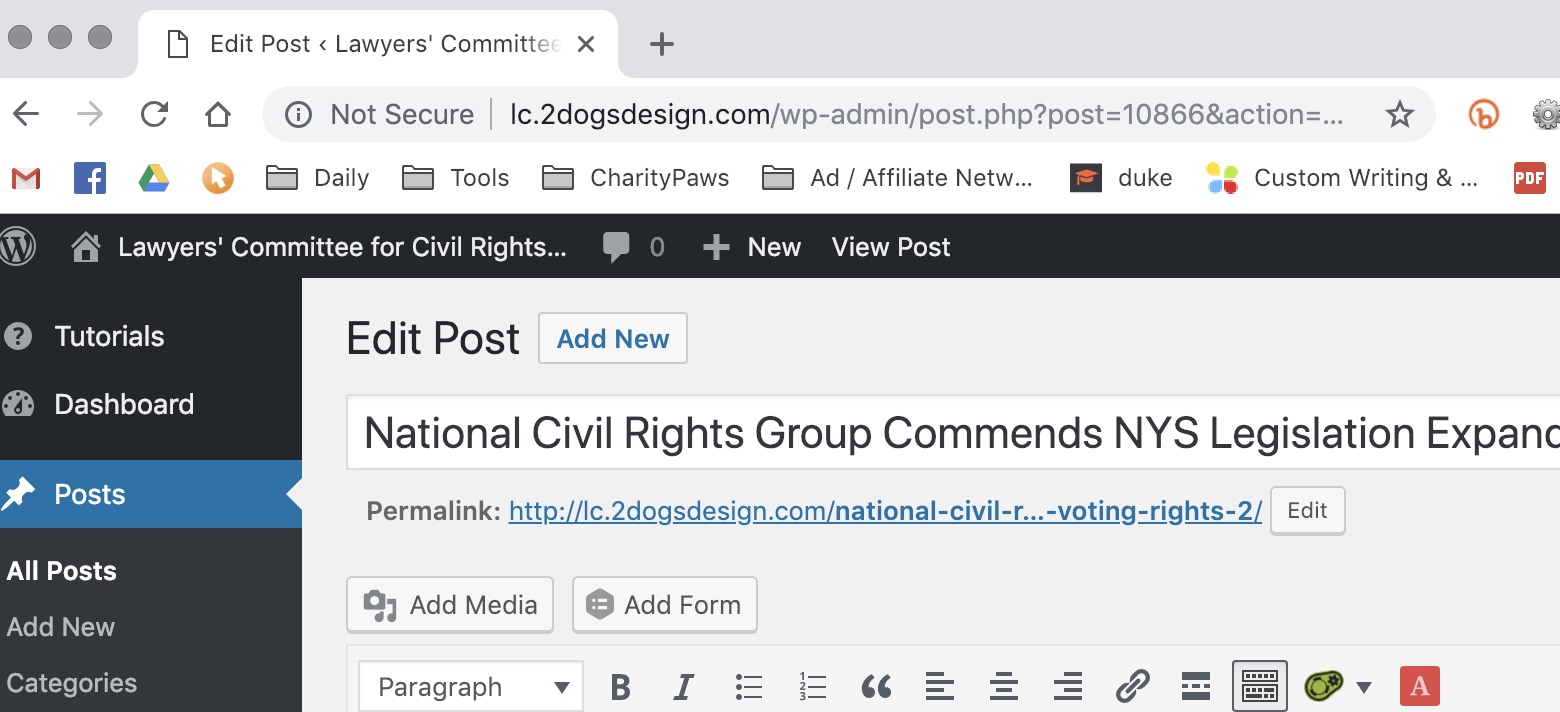Center align the text

coord(1003,687)
